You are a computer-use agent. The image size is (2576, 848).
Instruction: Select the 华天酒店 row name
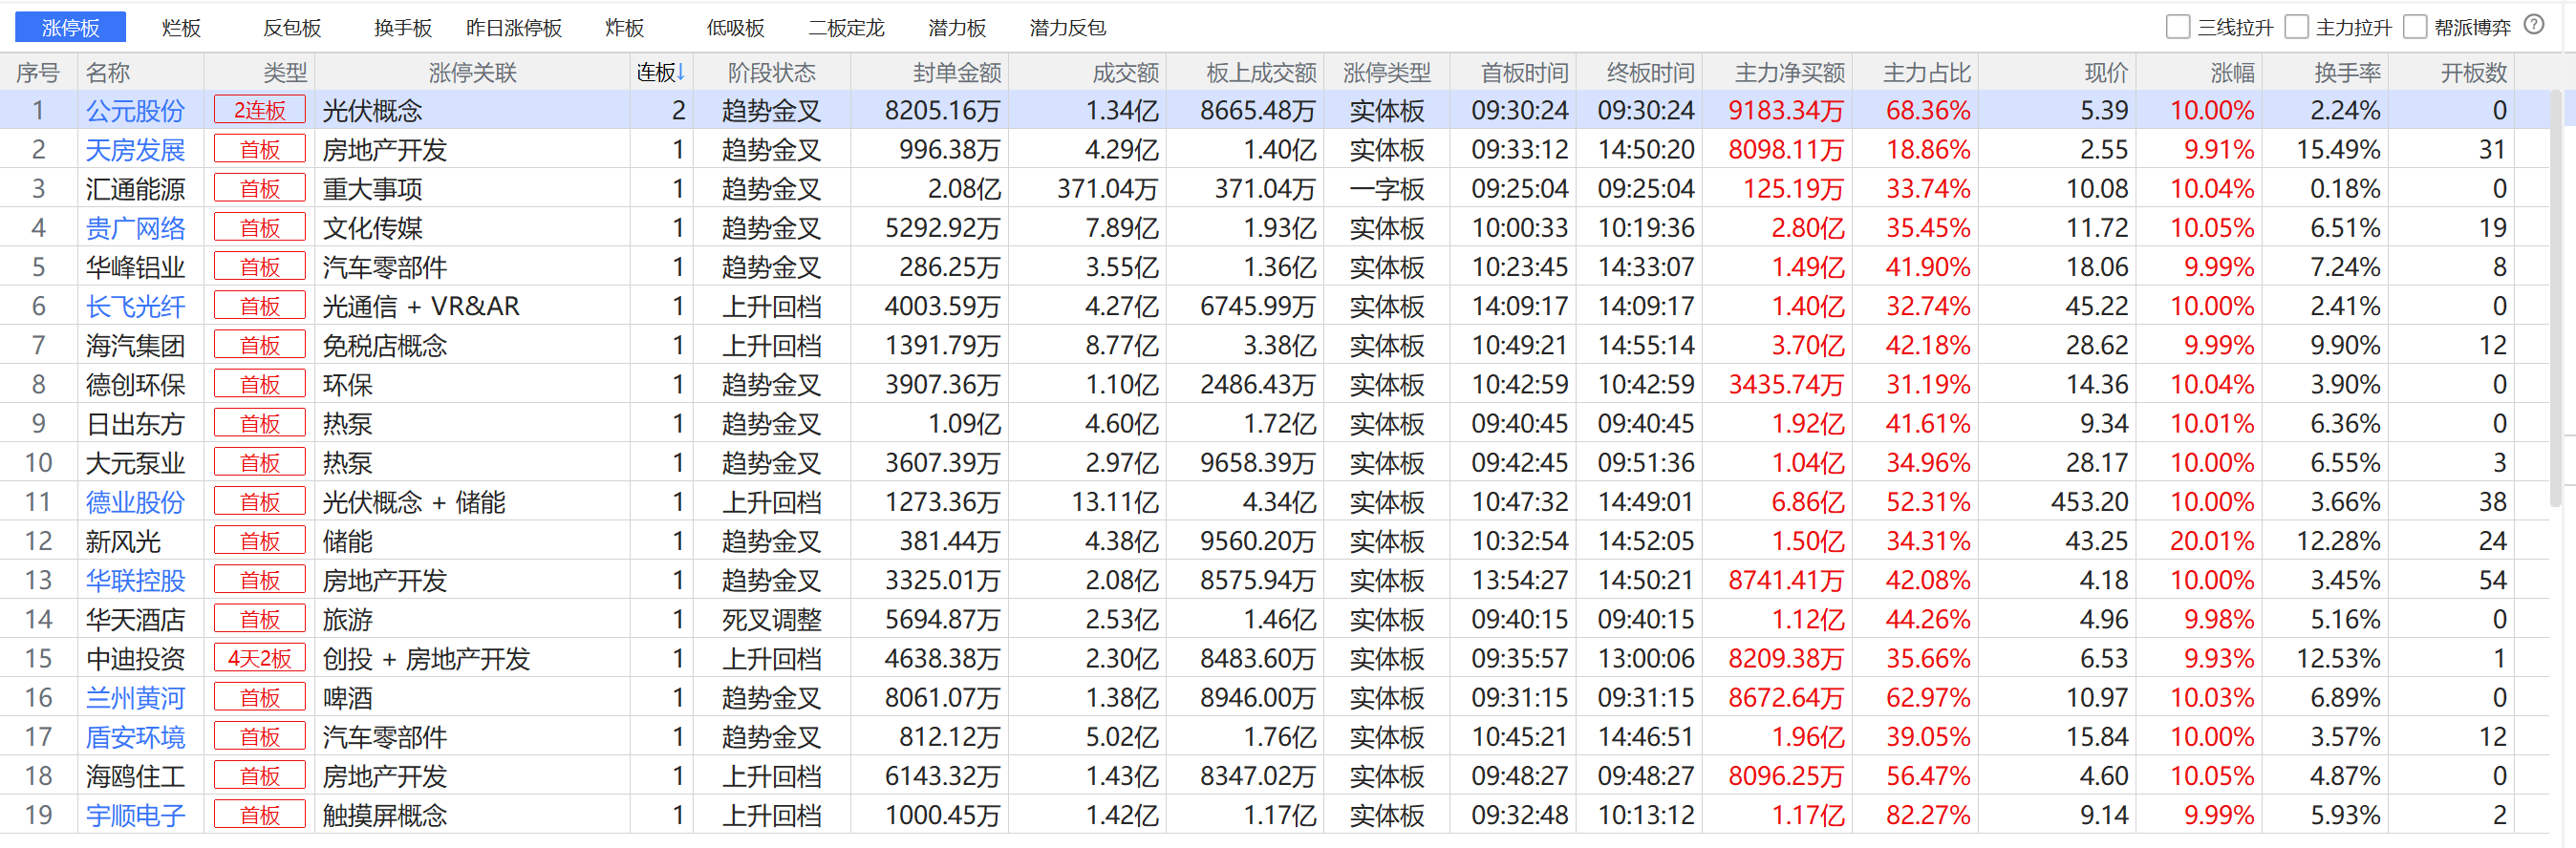point(135,619)
